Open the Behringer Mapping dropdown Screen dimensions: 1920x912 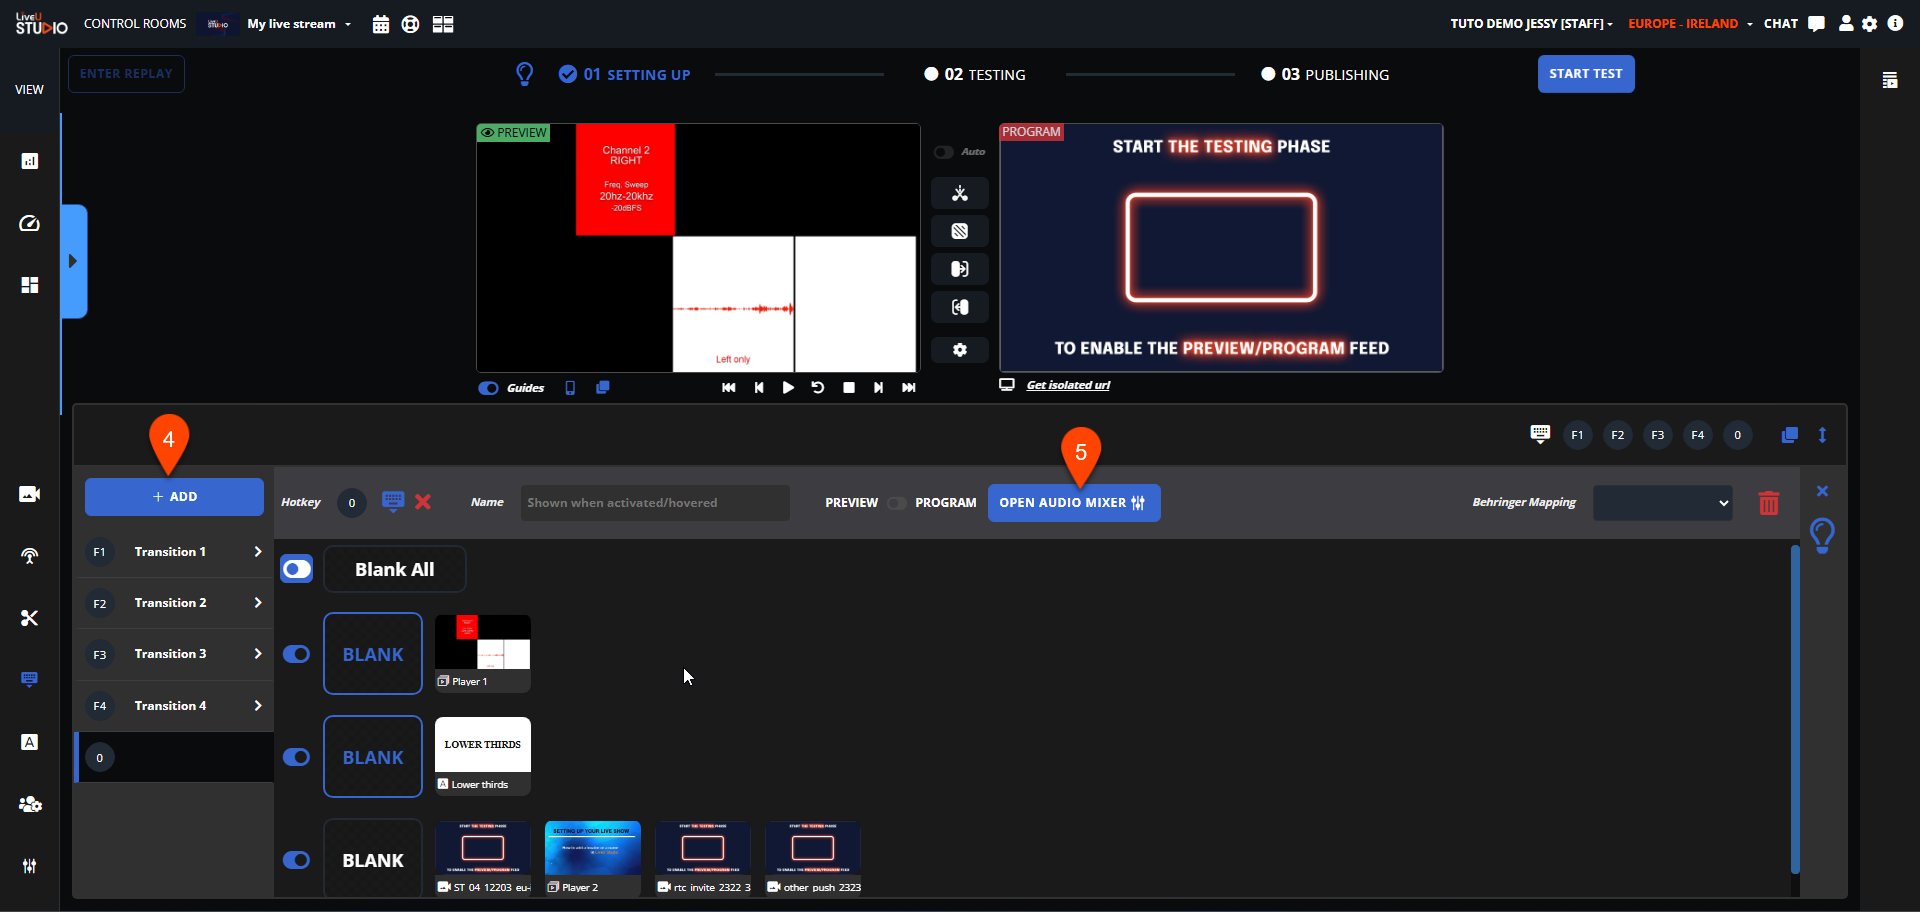tap(1662, 503)
